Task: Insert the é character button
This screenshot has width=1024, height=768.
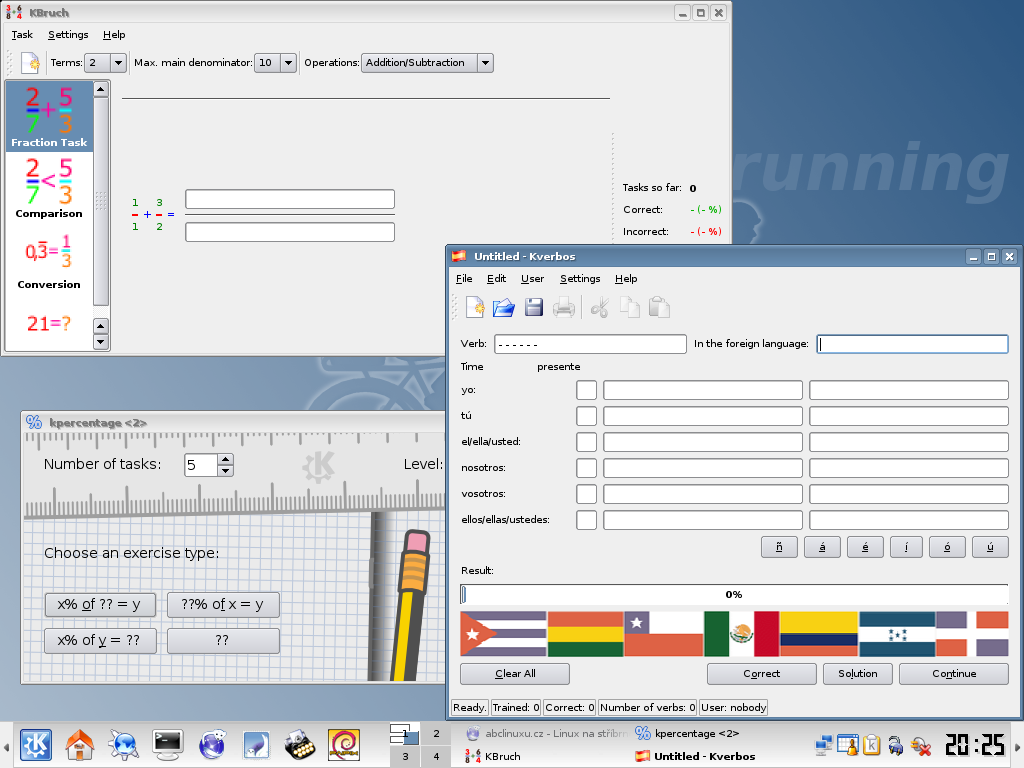Action: tap(865, 547)
